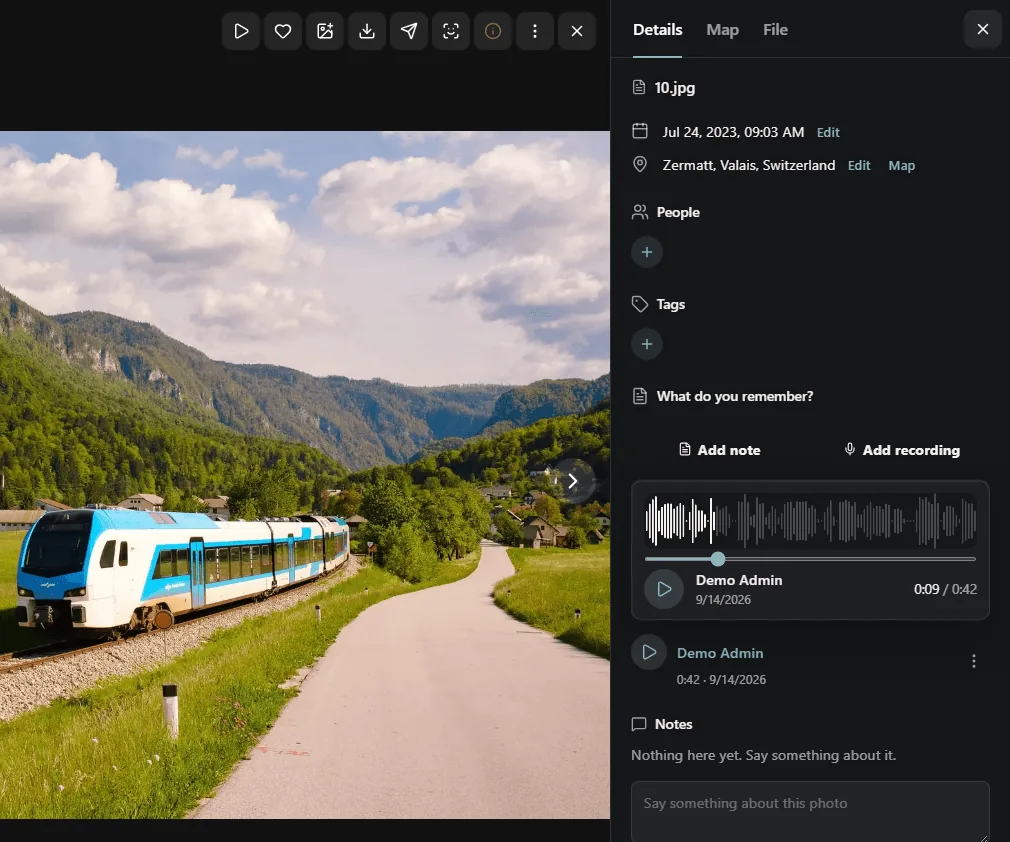Edit the Zermatt location

[x=859, y=166]
